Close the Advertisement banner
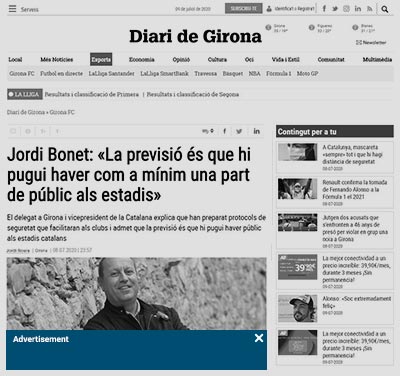Screen dimensions: 400x376 pyautogui.click(x=259, y=338)
